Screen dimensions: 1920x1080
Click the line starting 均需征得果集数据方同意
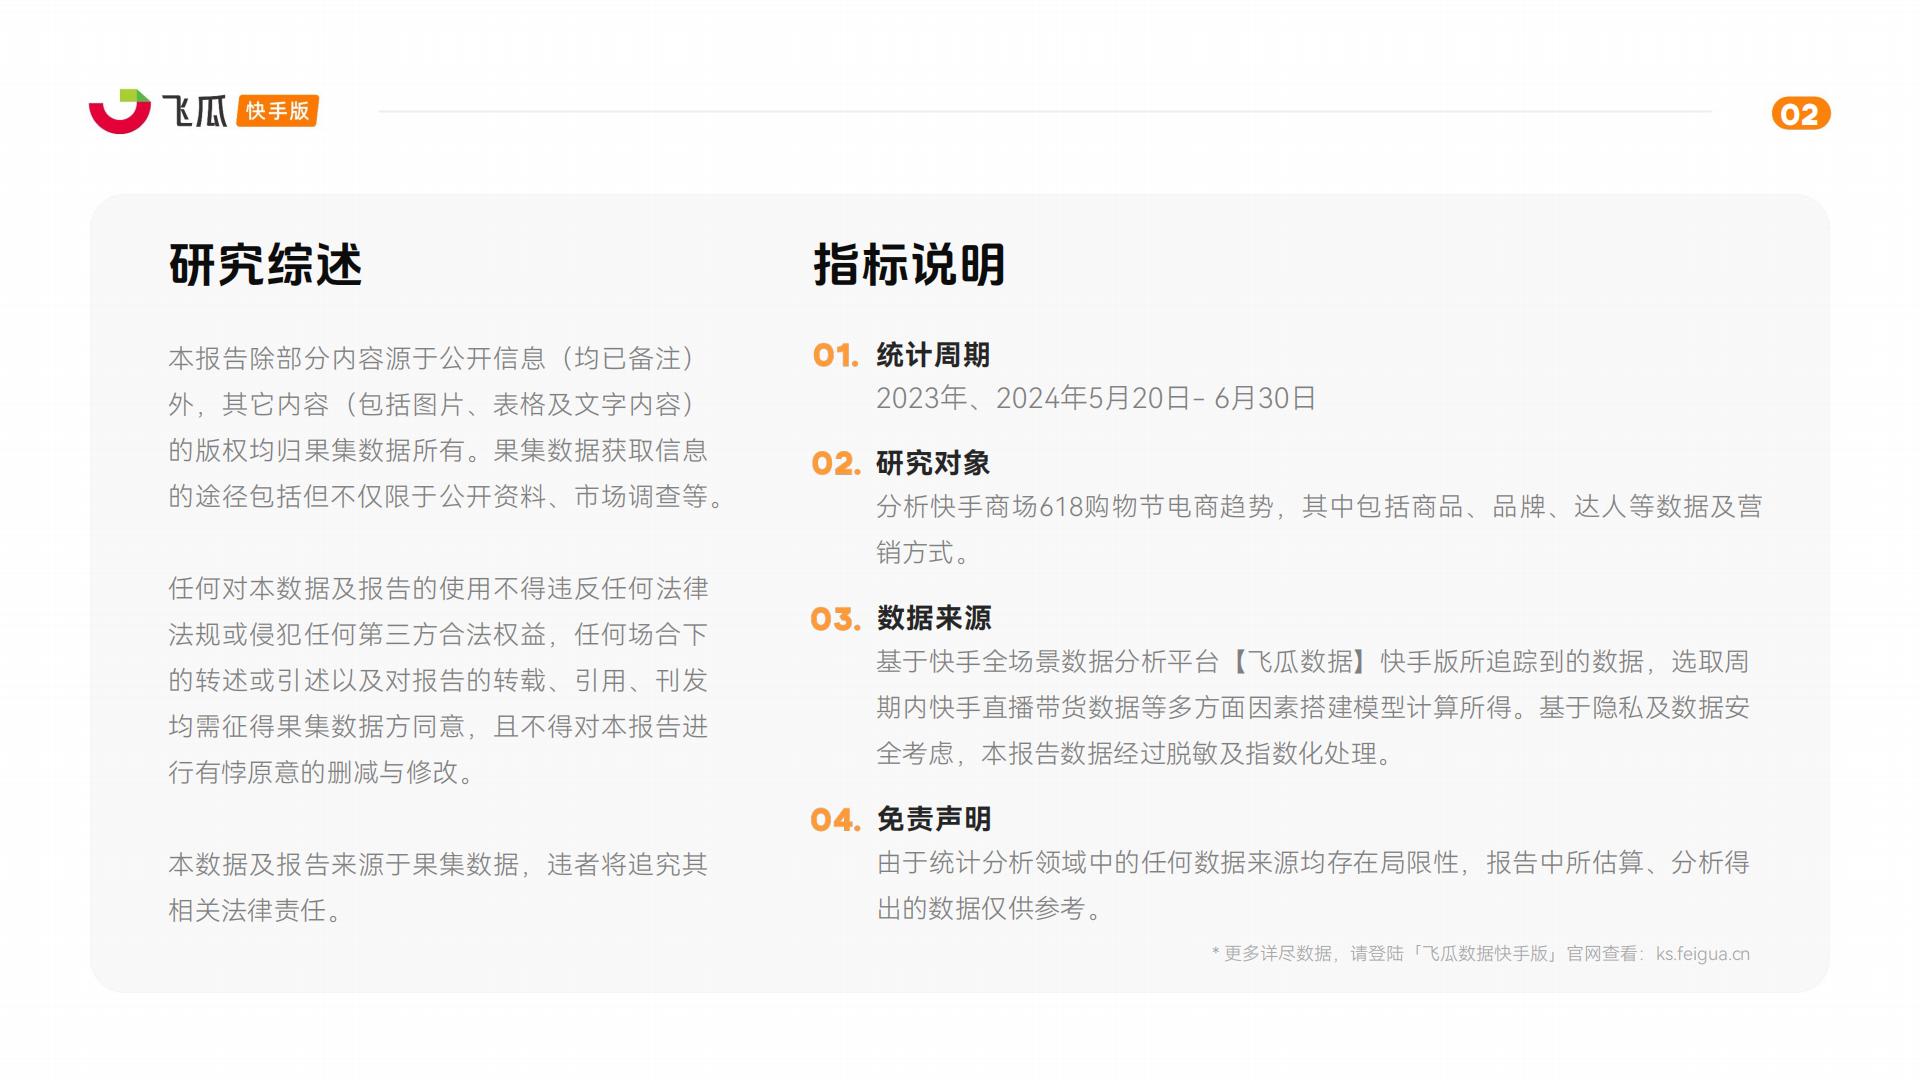tap(438, 726)
